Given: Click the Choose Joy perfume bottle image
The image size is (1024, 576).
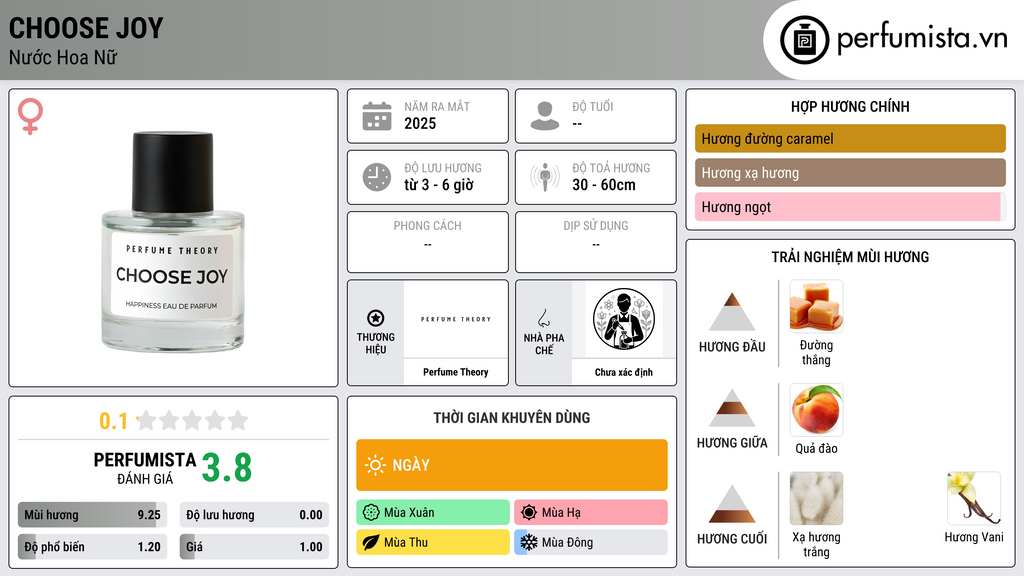Looking at the screenshot, I should coord(173,242).
